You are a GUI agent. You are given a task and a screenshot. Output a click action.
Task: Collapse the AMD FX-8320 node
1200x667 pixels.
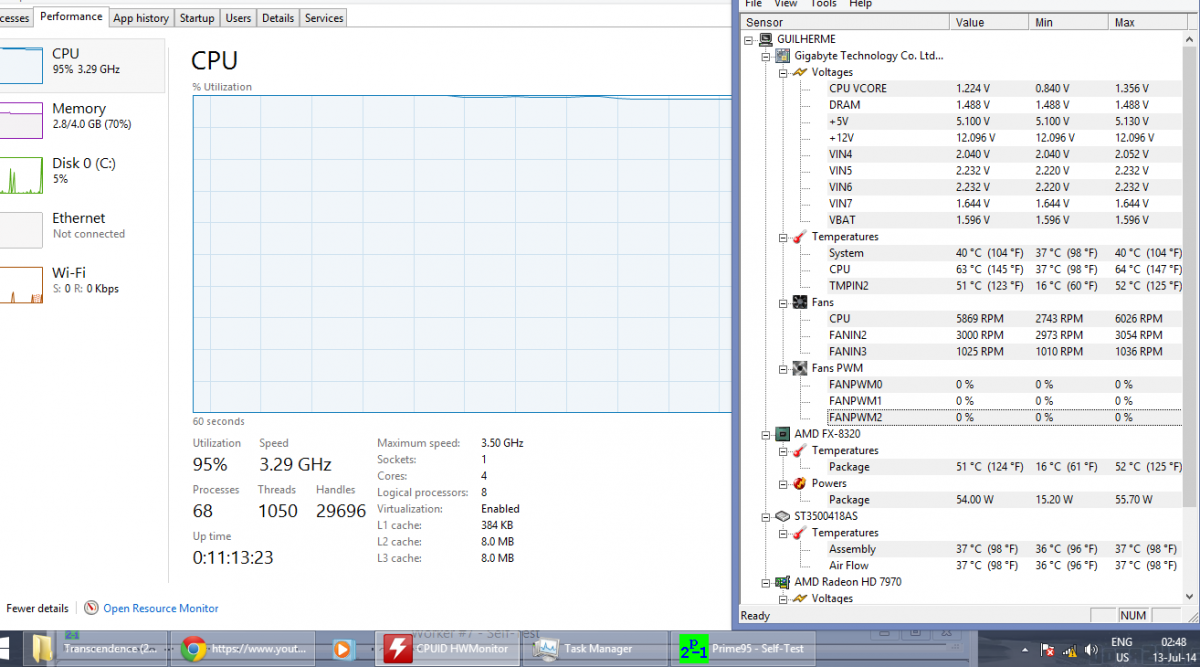[767, 434]
